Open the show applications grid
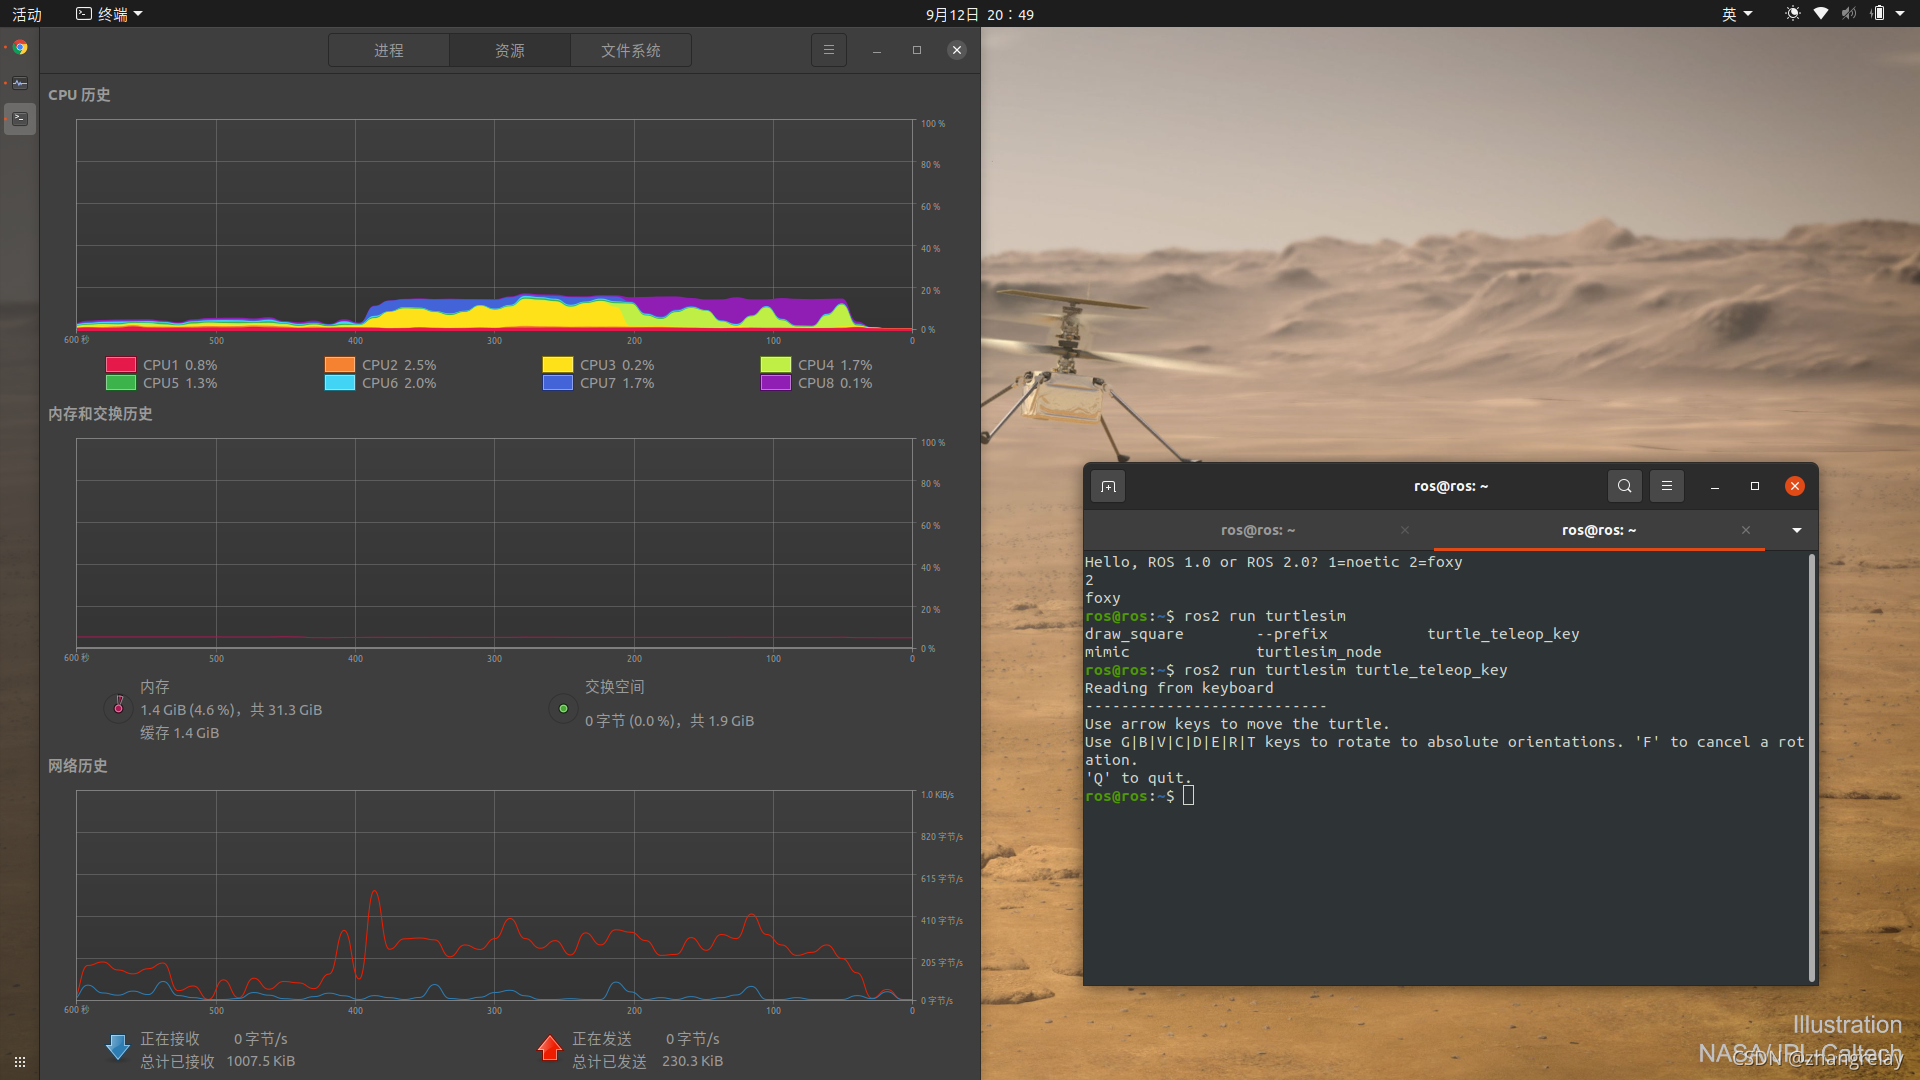1920x1080 pixels. click(20, 1062)
